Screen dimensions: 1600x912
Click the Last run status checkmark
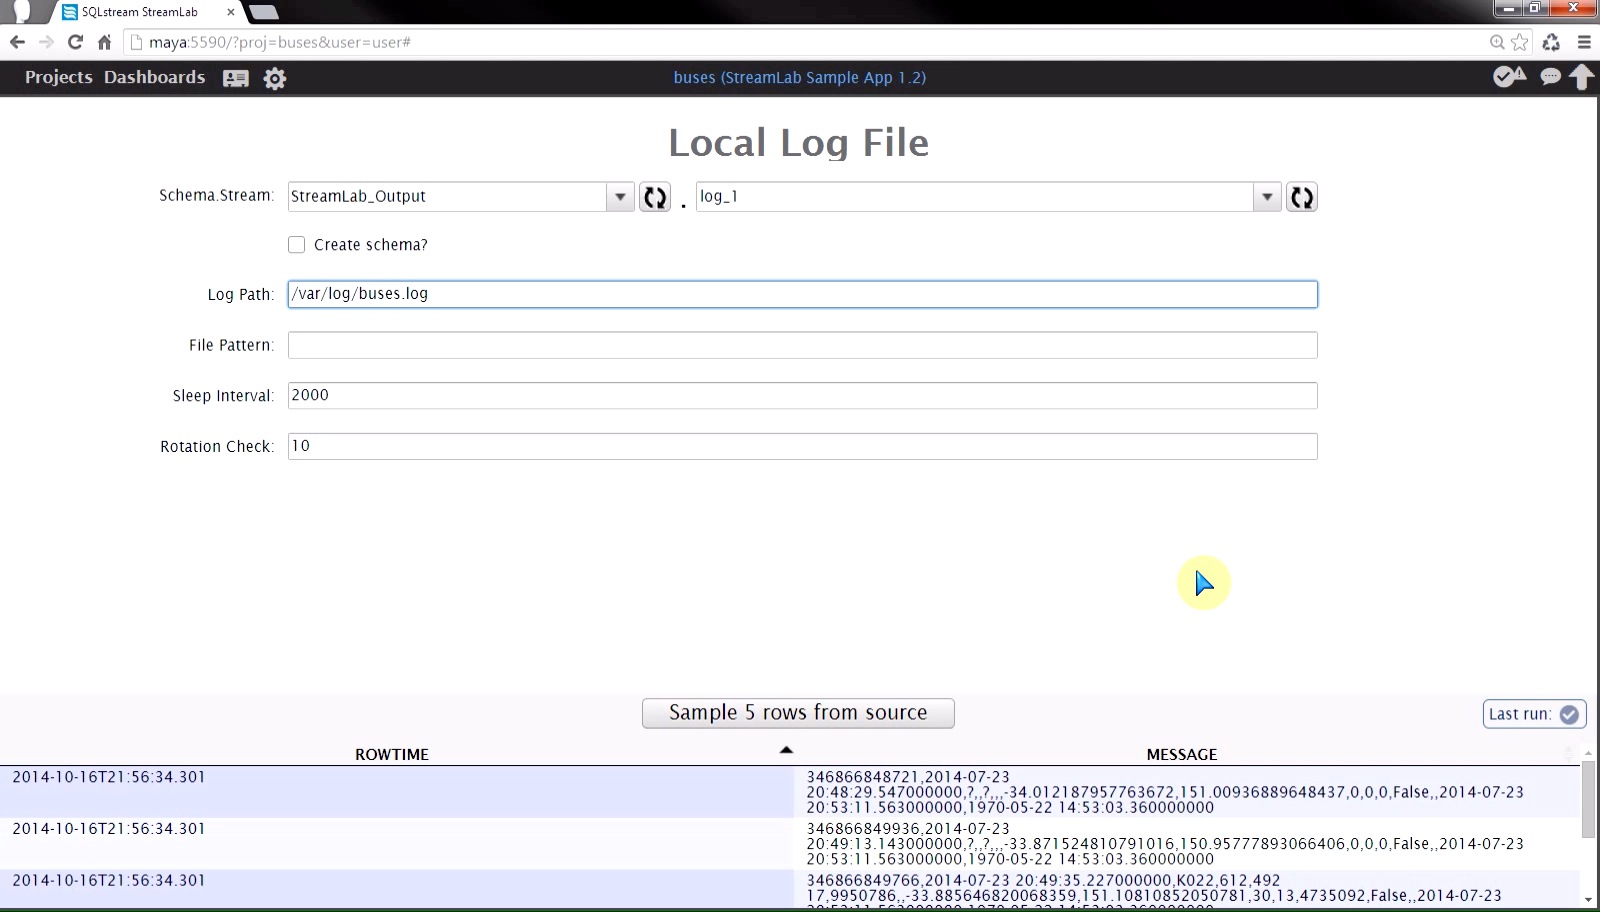[x=1569, y=714]
